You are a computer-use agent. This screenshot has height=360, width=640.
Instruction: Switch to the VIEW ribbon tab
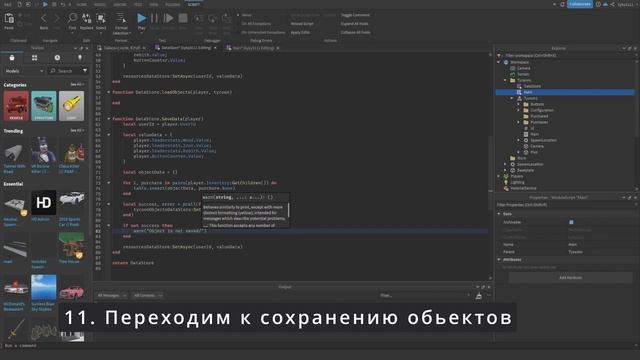[153, 4]
